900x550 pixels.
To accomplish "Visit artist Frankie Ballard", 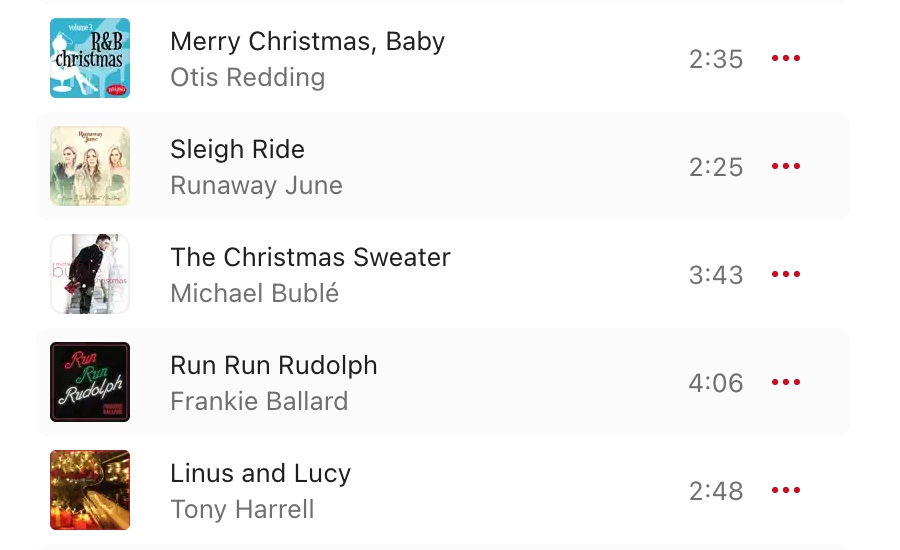I will [259, 402].
